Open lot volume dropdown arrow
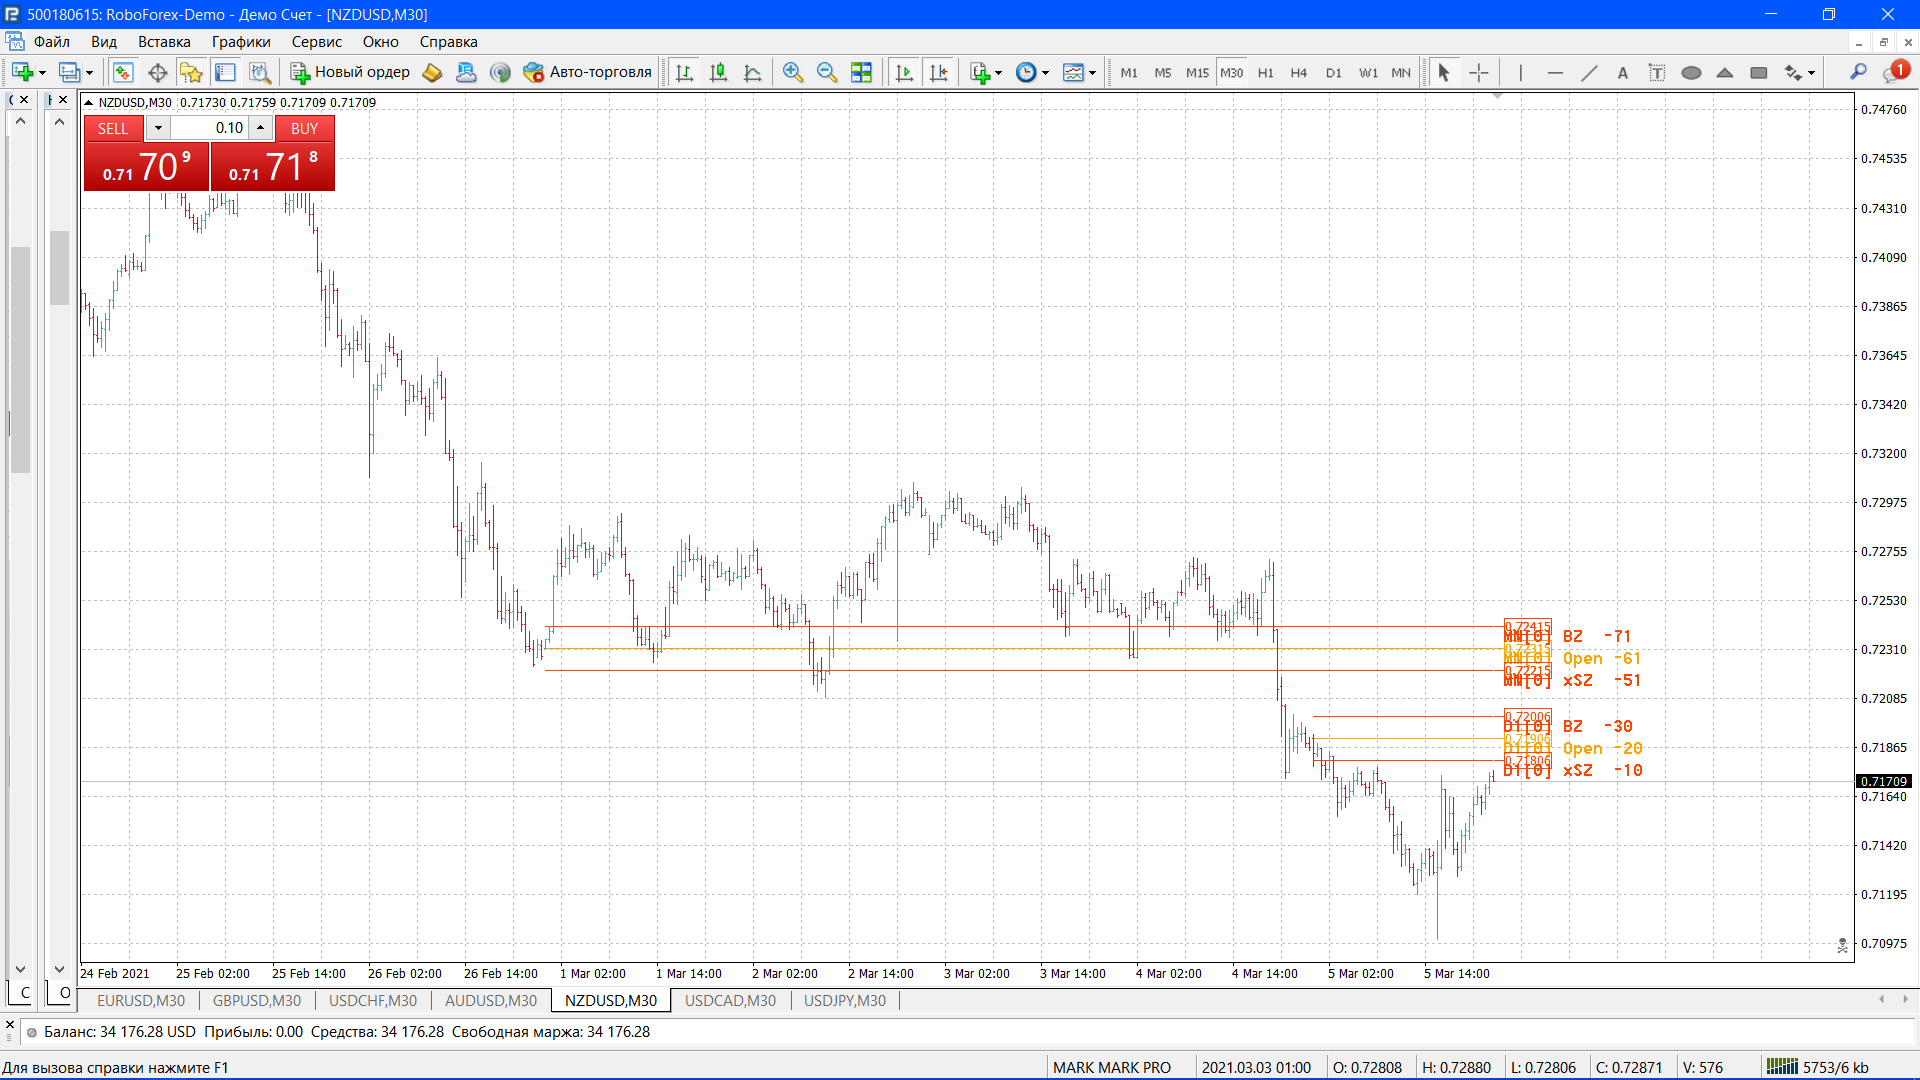The height and width of the screenshot is (1080, 1920). click(158, 128)
